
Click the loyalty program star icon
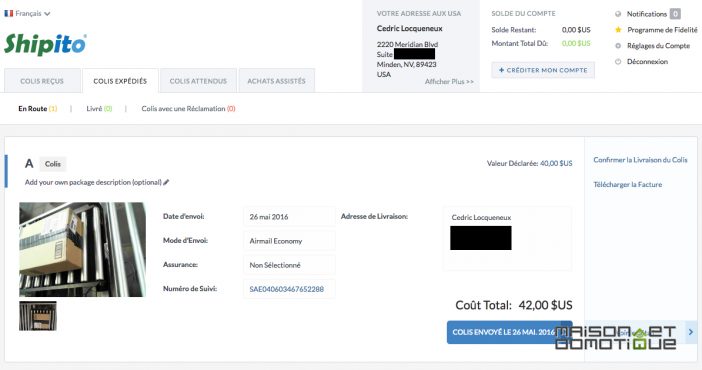coord(618,30)
